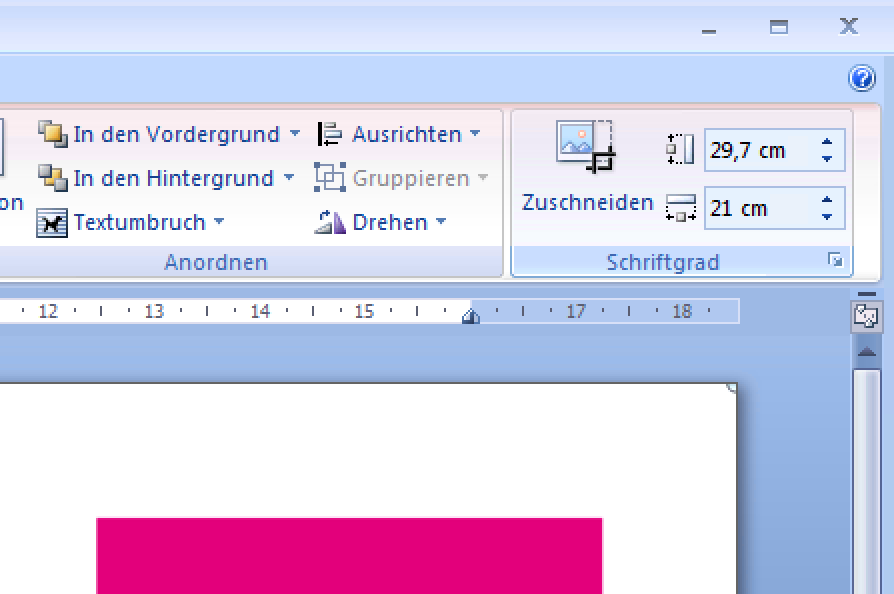Screen dimensions: 894x594
Task: Select the magenta rectangle on the page
Action: (349, 555)
